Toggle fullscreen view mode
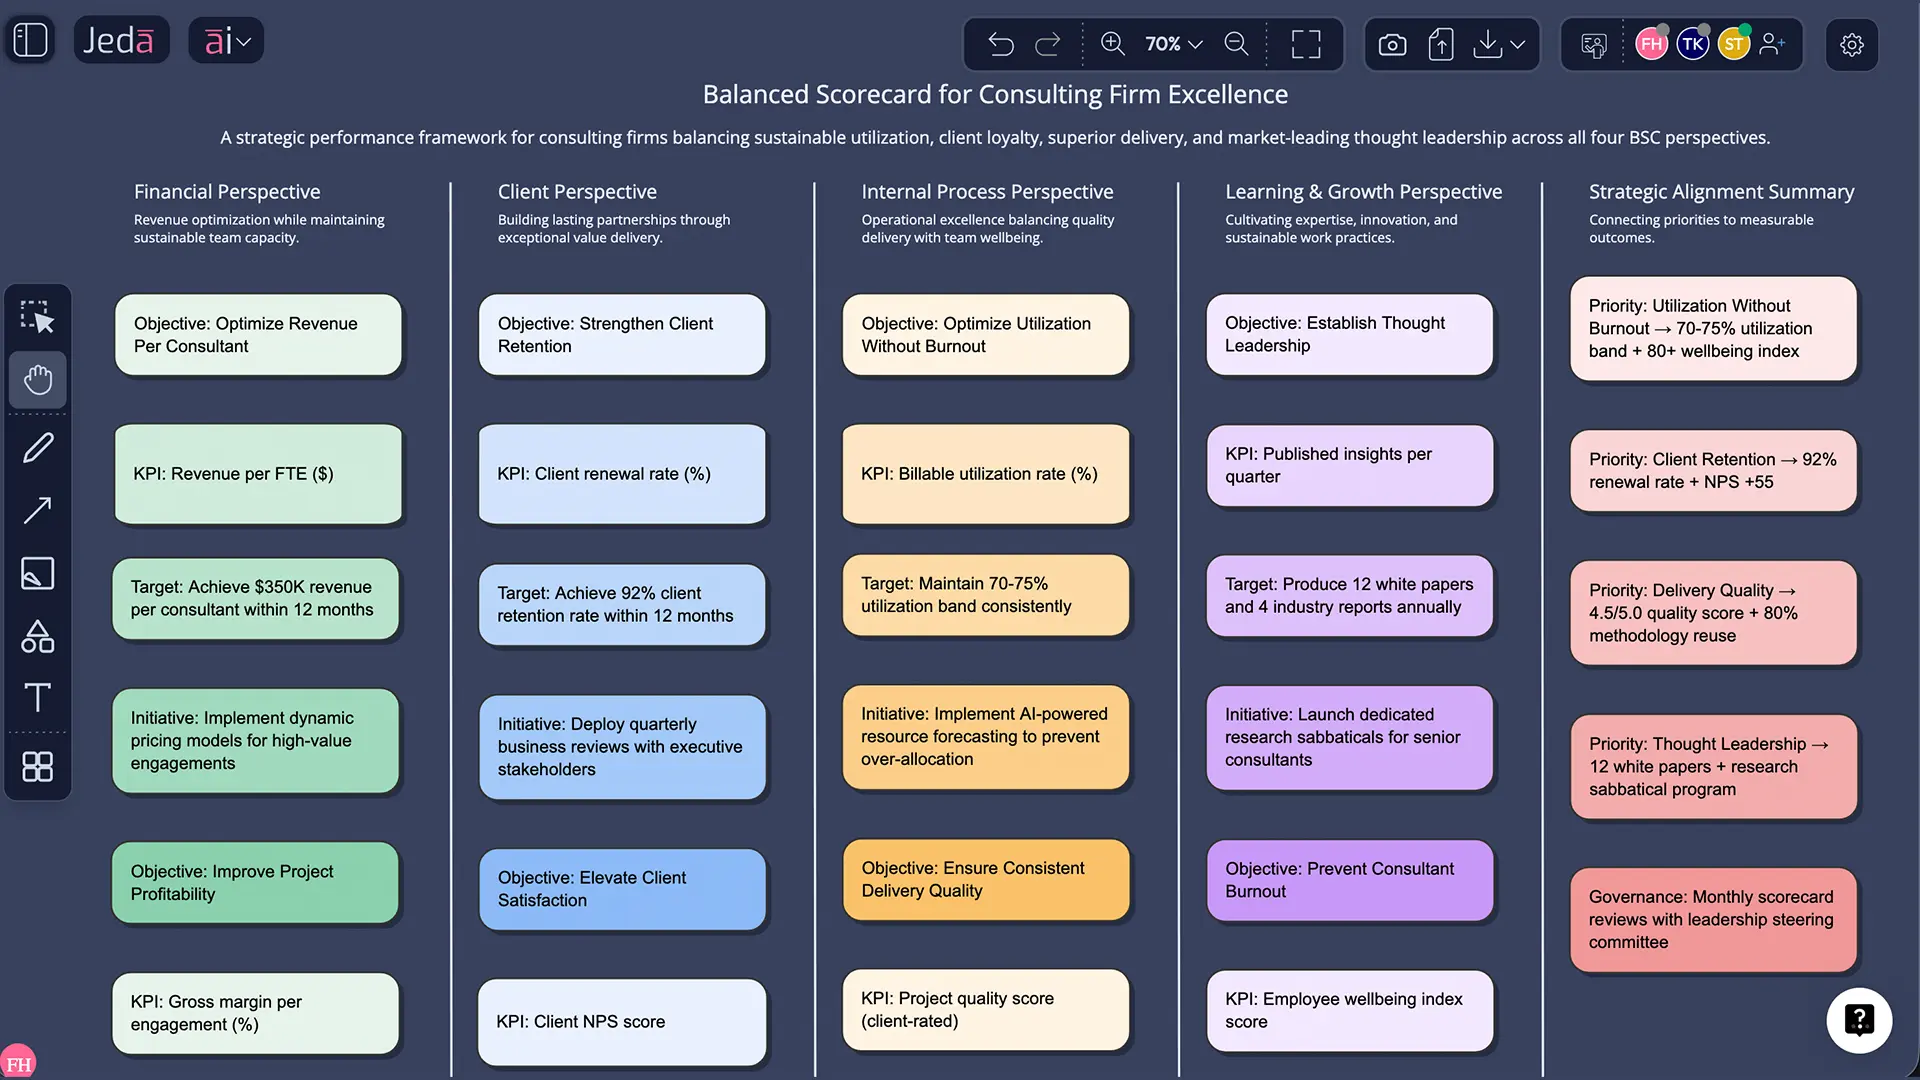This screenshot has height=1080, width=1920. [x=1306, y=44]
